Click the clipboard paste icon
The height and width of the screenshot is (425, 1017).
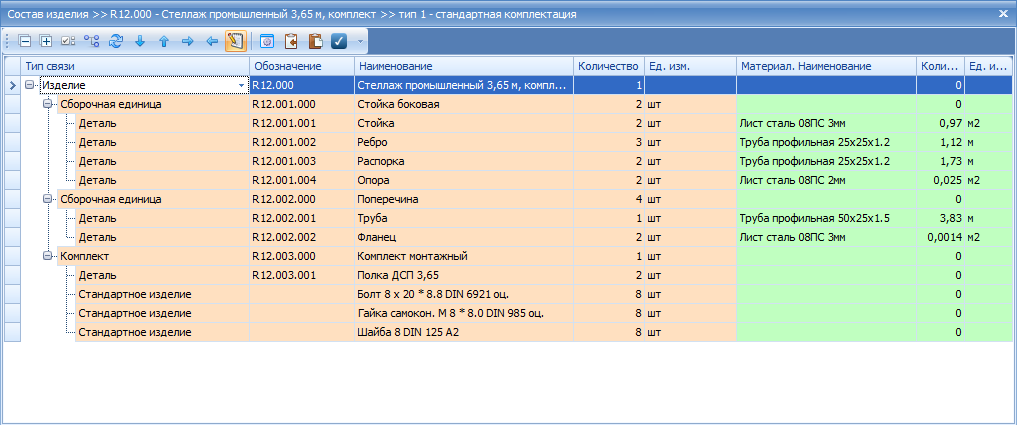tap(315, 42)
